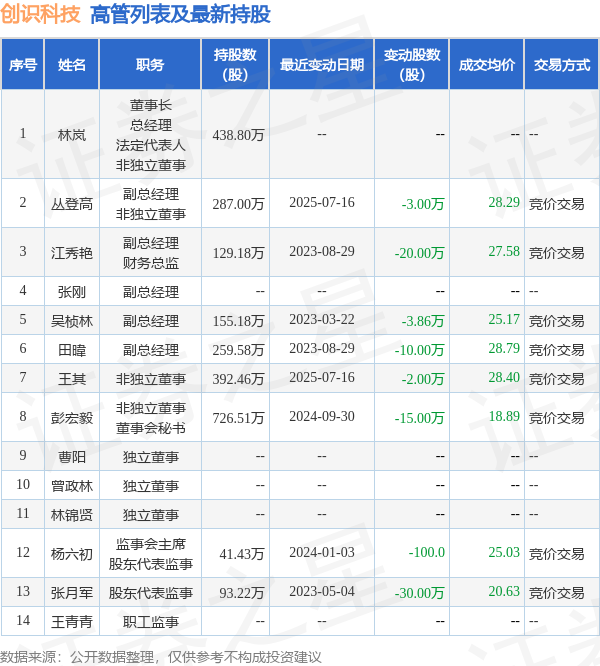Click the -20.00万 change value
This screenshot has height=666, width=600.
pos(420,253)
